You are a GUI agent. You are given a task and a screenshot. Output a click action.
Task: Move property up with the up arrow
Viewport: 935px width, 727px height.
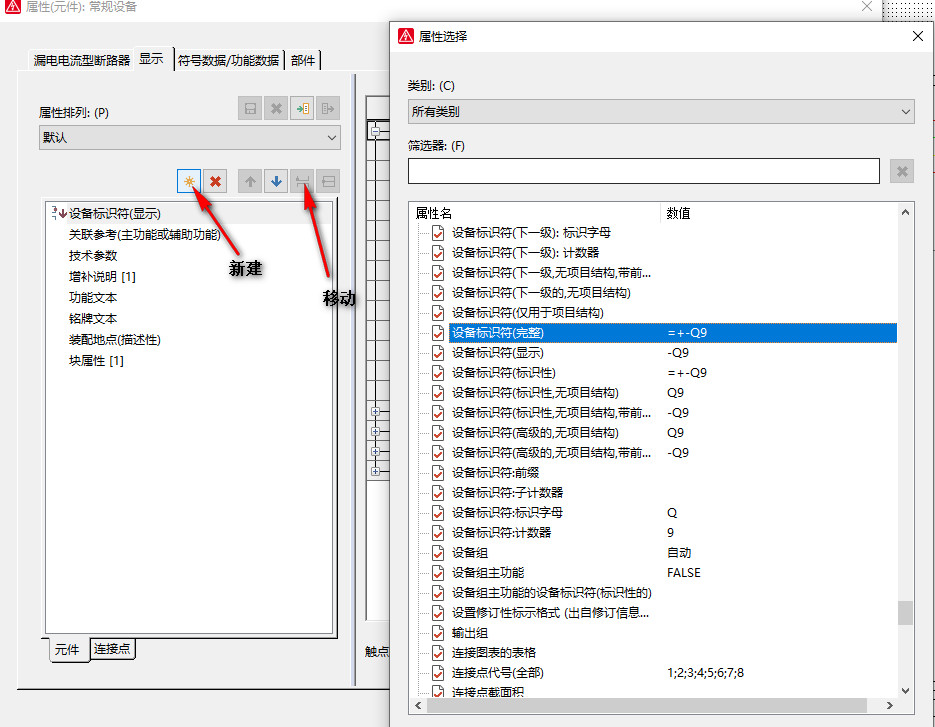(250, 182)
